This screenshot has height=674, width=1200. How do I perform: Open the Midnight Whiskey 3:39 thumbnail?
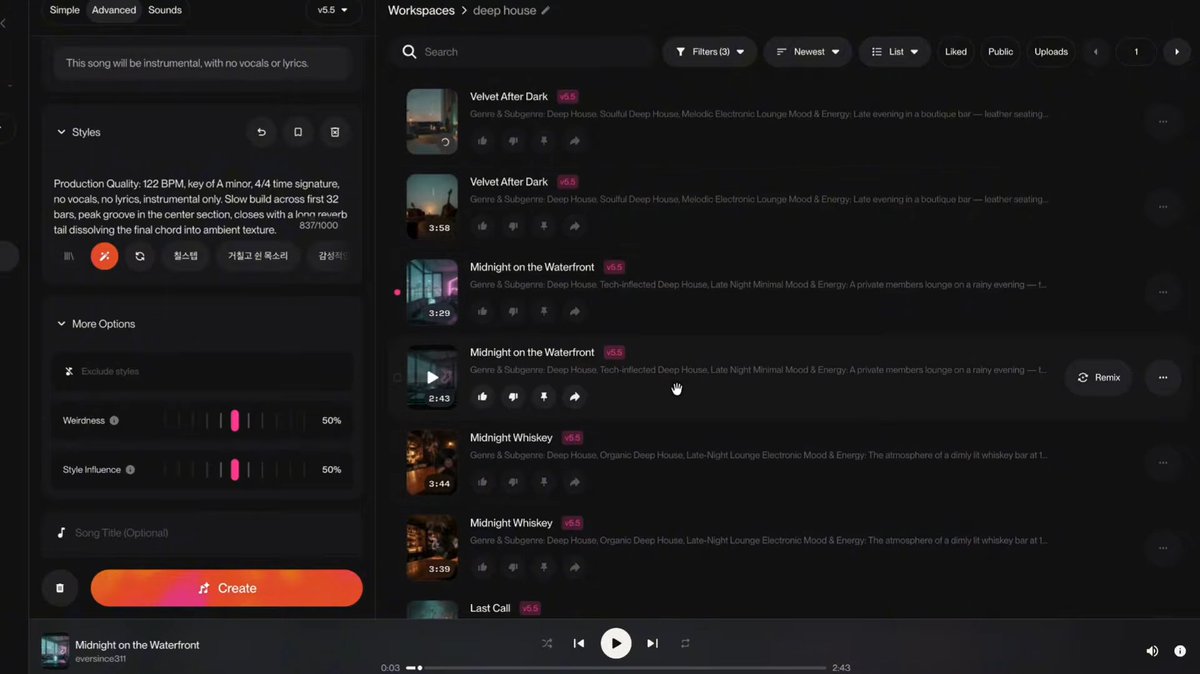tap(432, 548)
